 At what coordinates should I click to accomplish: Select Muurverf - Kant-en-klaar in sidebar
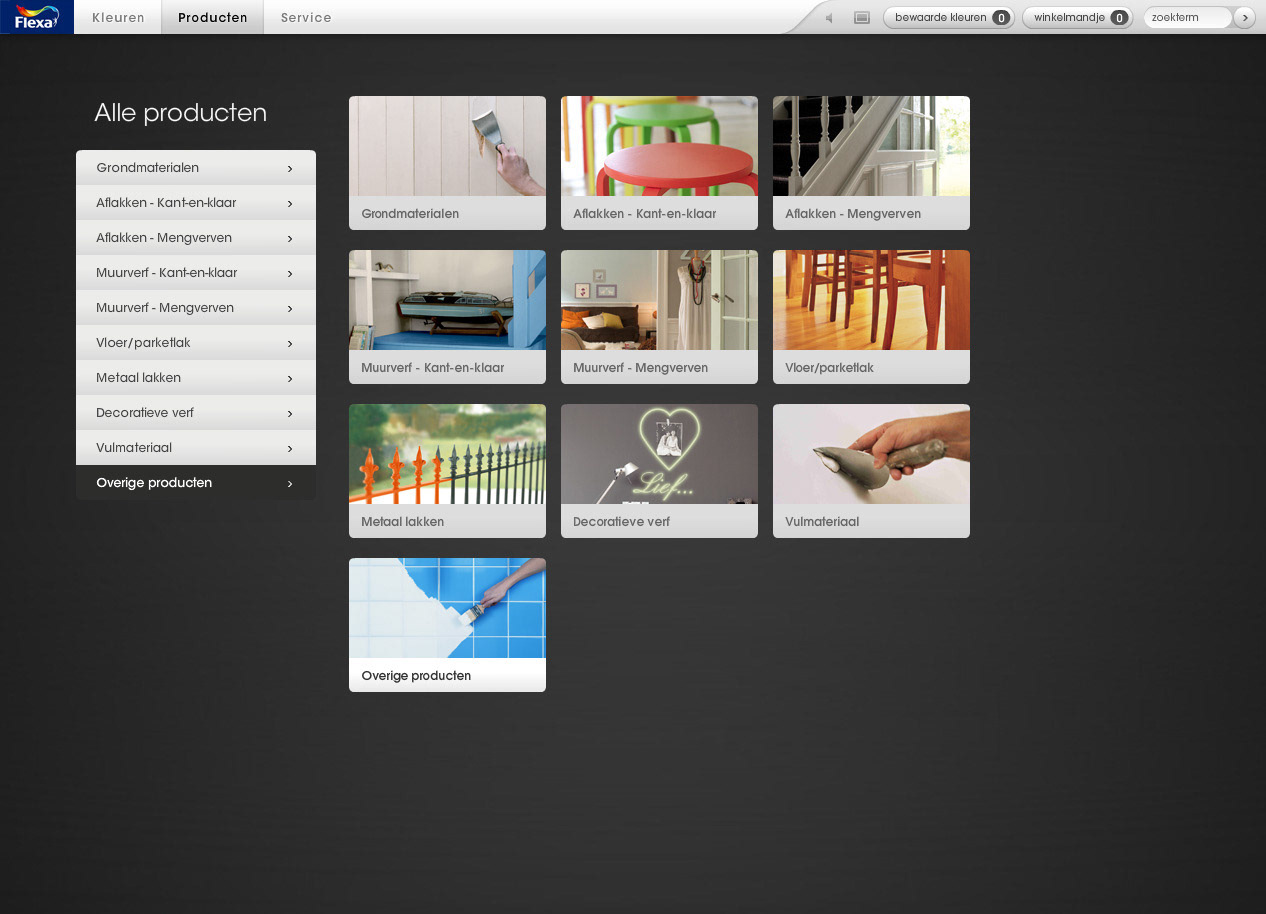pos(196,273)
